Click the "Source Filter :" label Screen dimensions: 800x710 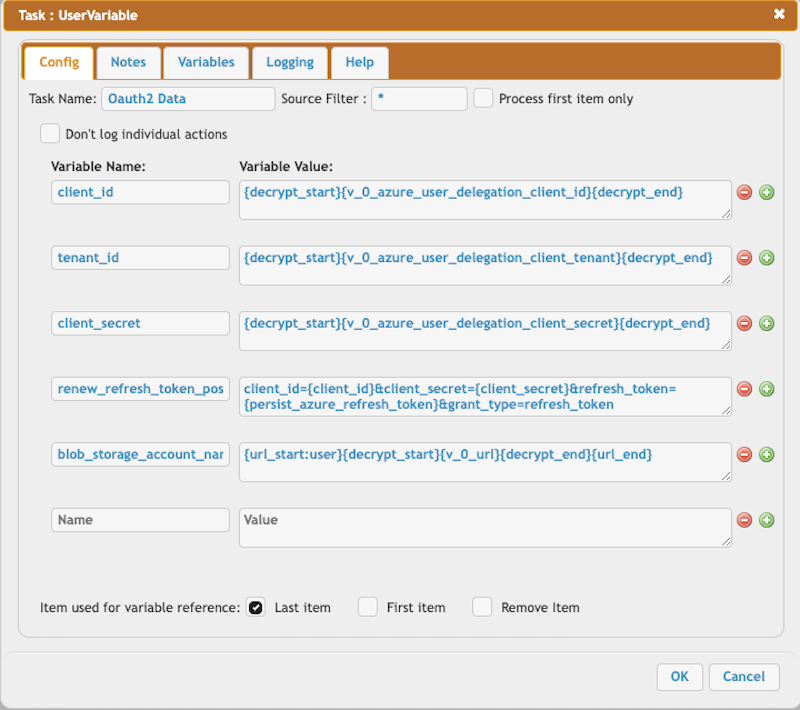324,99
